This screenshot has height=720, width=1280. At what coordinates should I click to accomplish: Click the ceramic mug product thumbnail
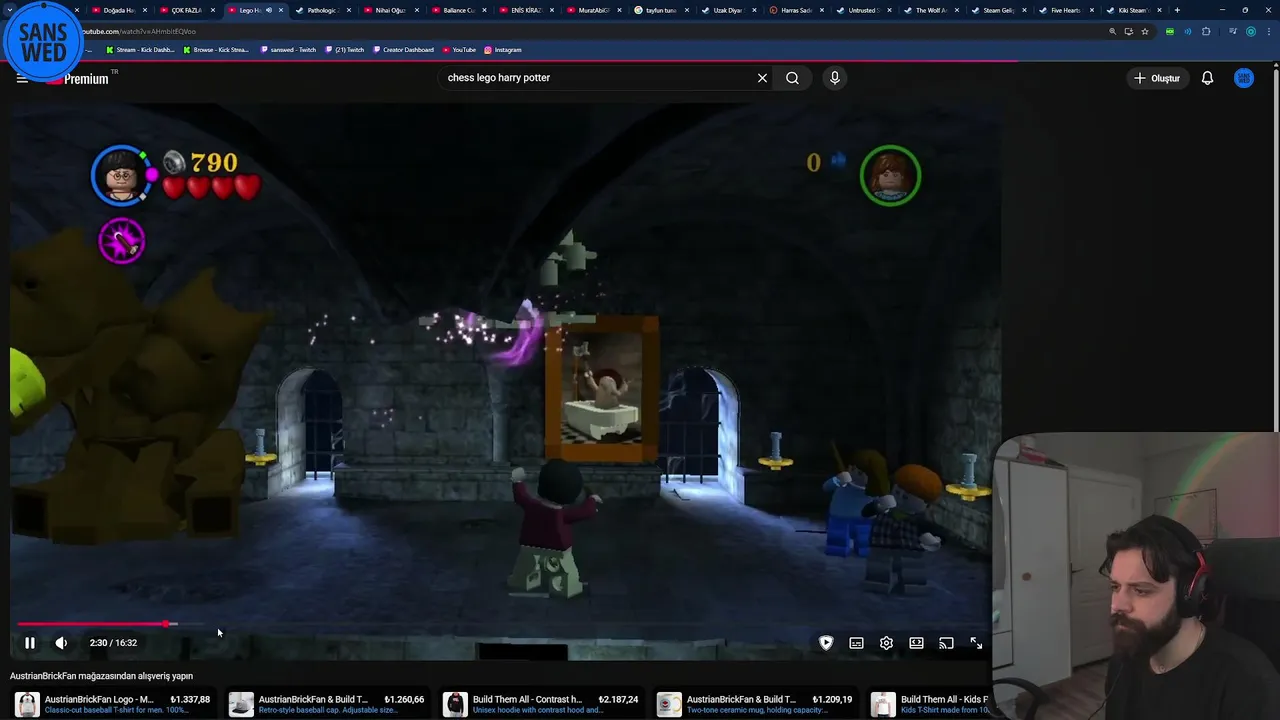pos(669,704)
